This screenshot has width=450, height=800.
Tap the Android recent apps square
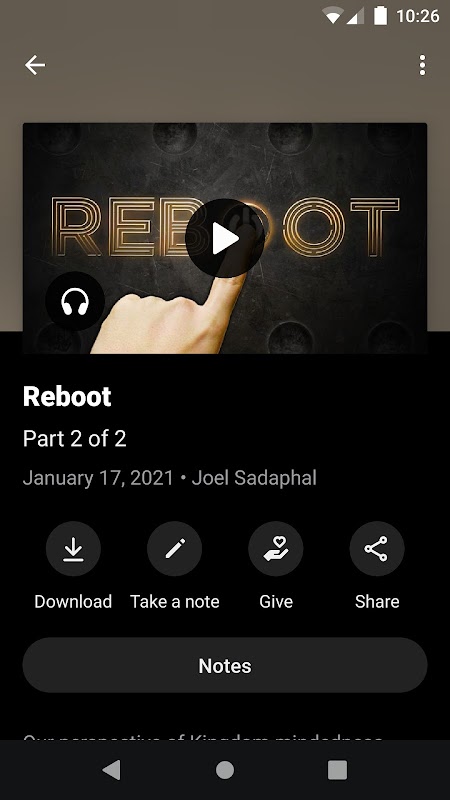337,770
